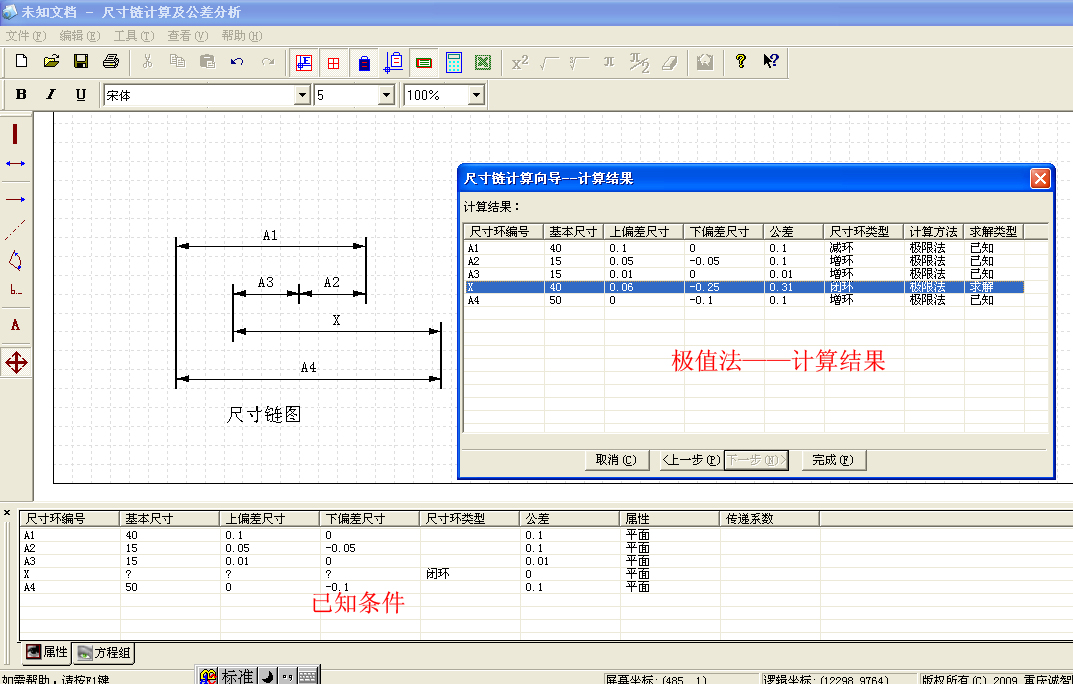Screen dimensions: 1073x684
Task: Toggle italic formatting
Action: point(51,95)
